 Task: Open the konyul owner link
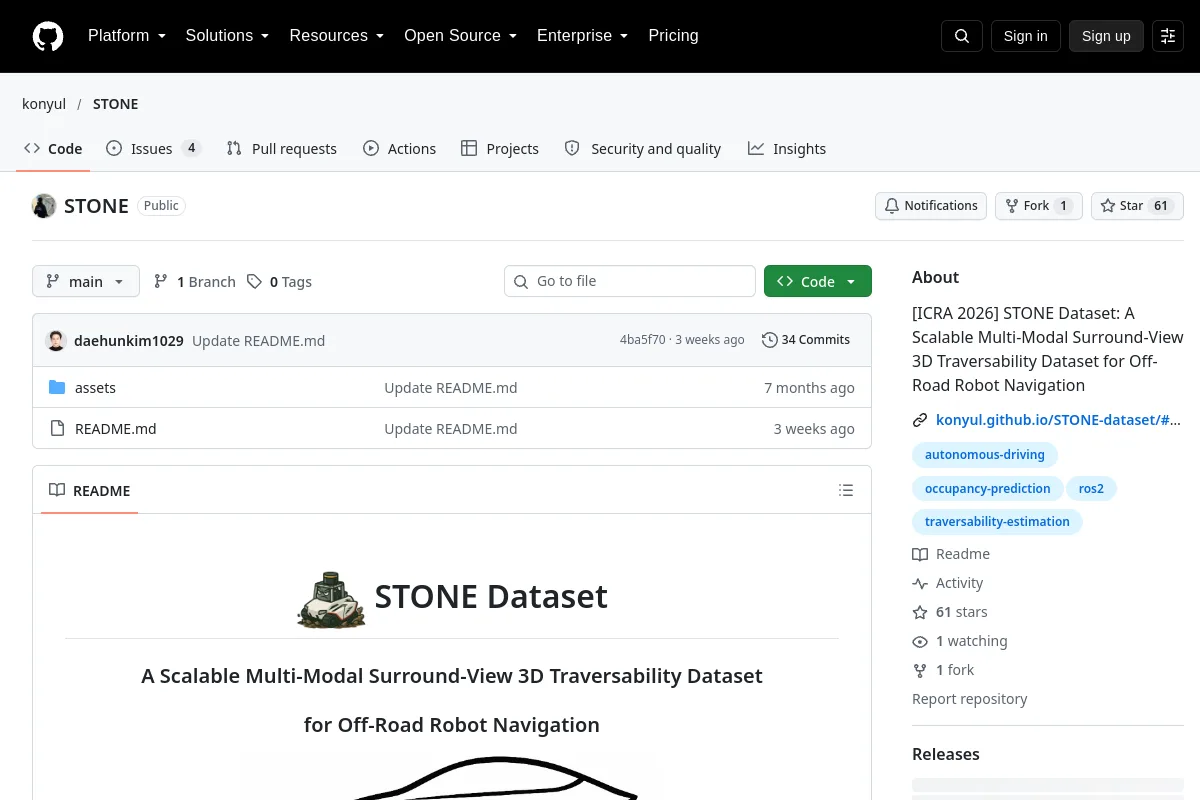44,104
